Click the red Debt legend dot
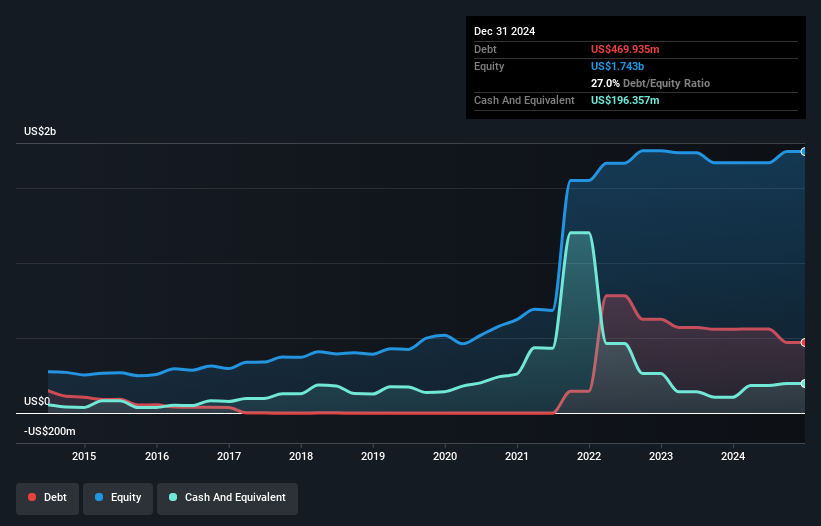This screenshot has height=526, width=821. coord(32,497)
